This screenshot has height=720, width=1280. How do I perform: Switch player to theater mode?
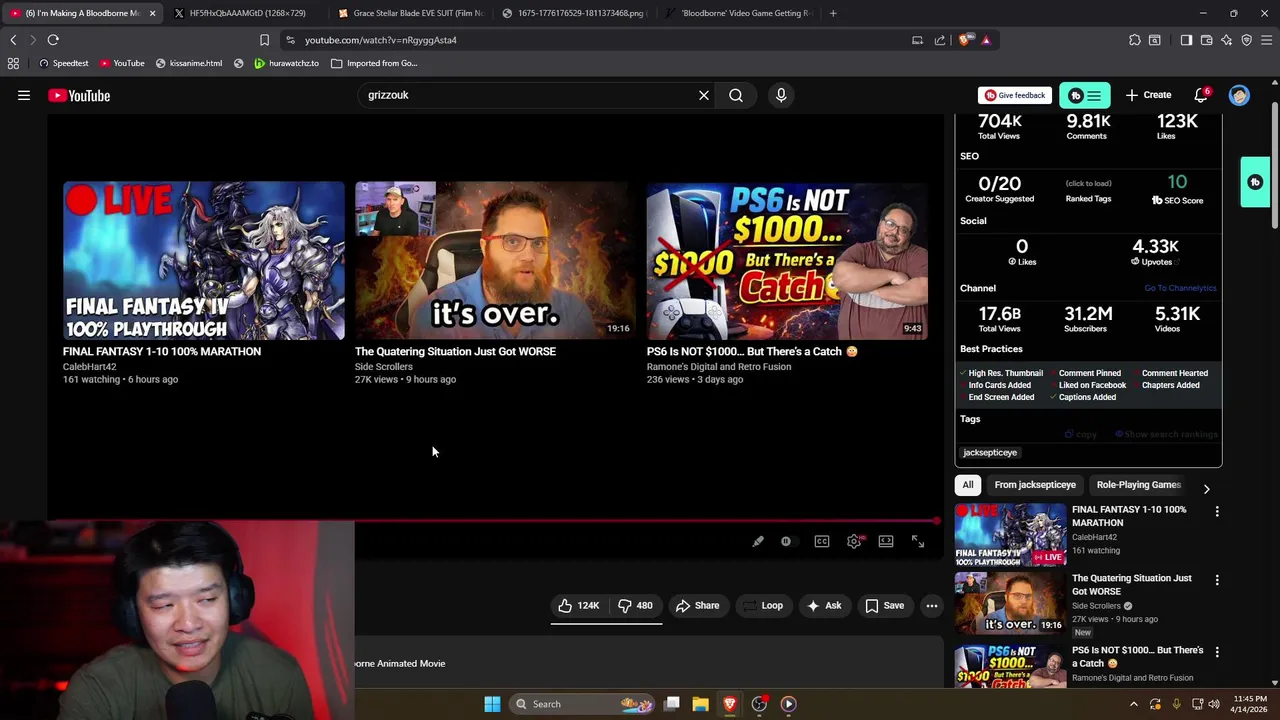pyautogui.click(x=886, y=541)
